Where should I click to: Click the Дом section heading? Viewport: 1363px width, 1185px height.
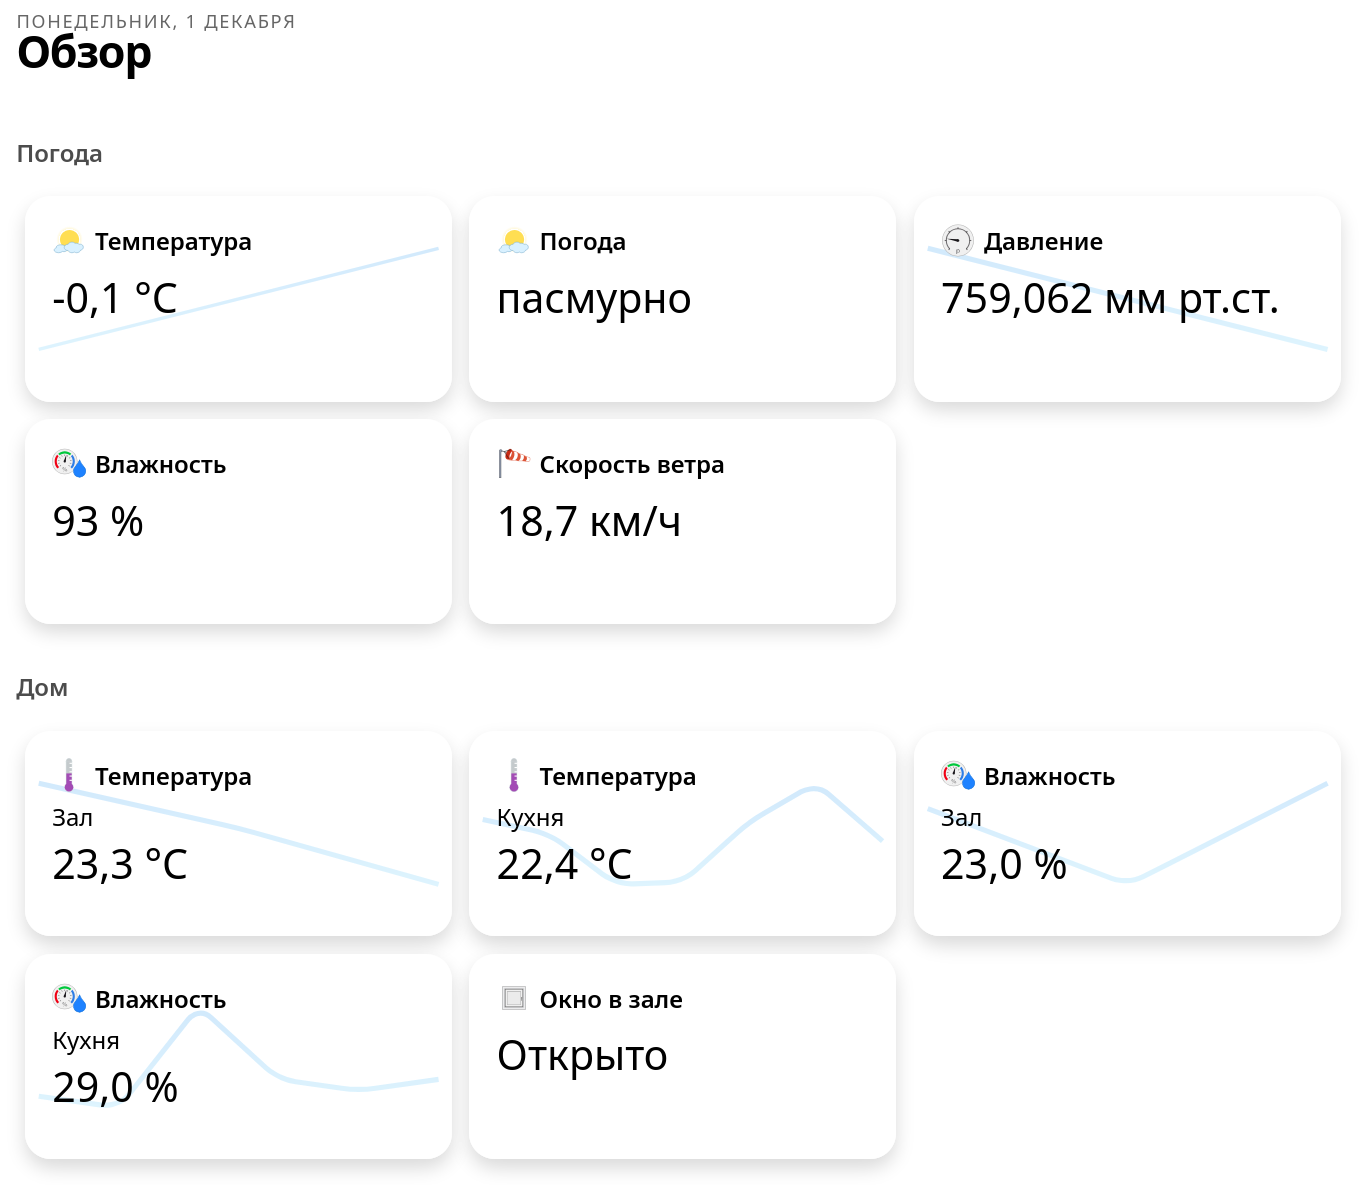pyautogui.click(x=42, y=688)
